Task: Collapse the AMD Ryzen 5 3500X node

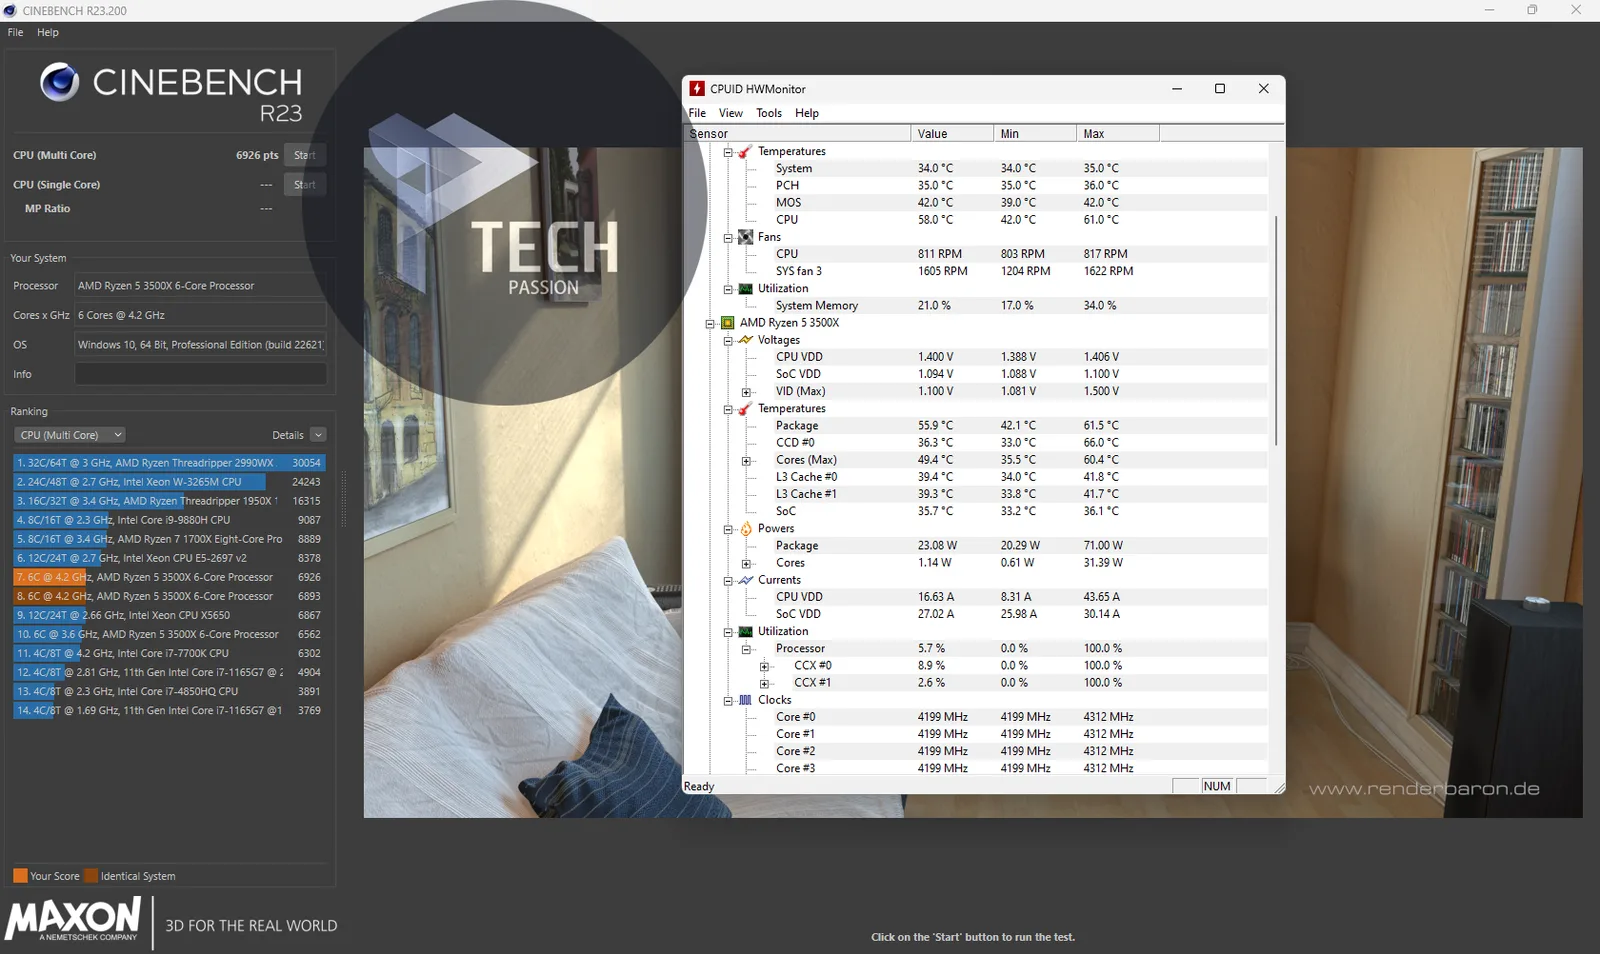Action: click(710, 324)
